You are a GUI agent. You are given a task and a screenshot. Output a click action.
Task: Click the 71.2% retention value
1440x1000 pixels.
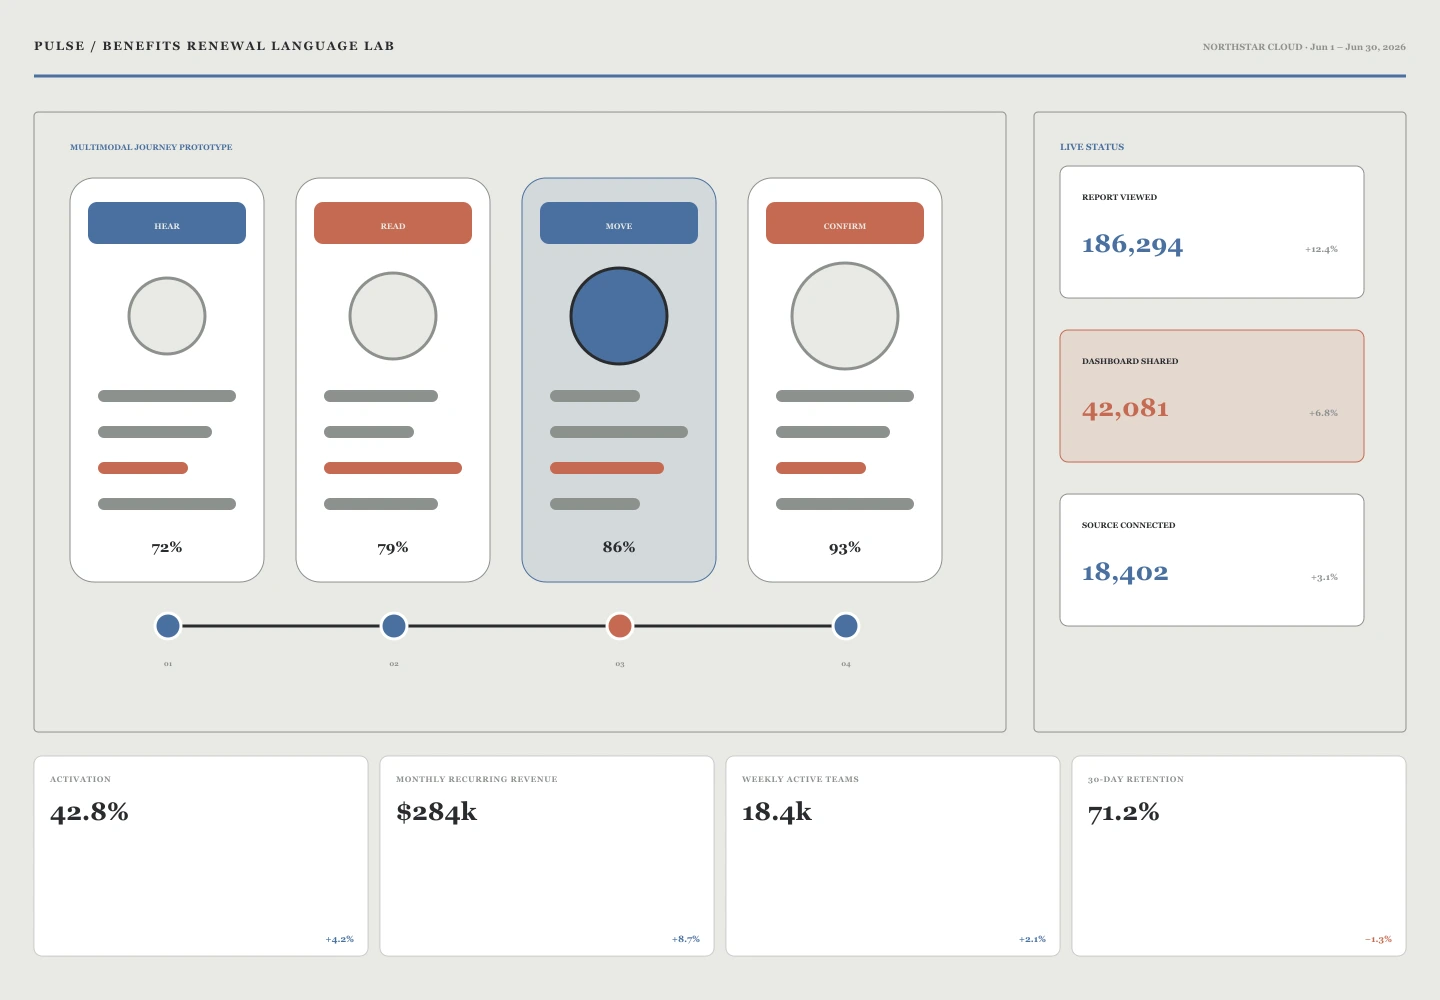click(1123, 812)
